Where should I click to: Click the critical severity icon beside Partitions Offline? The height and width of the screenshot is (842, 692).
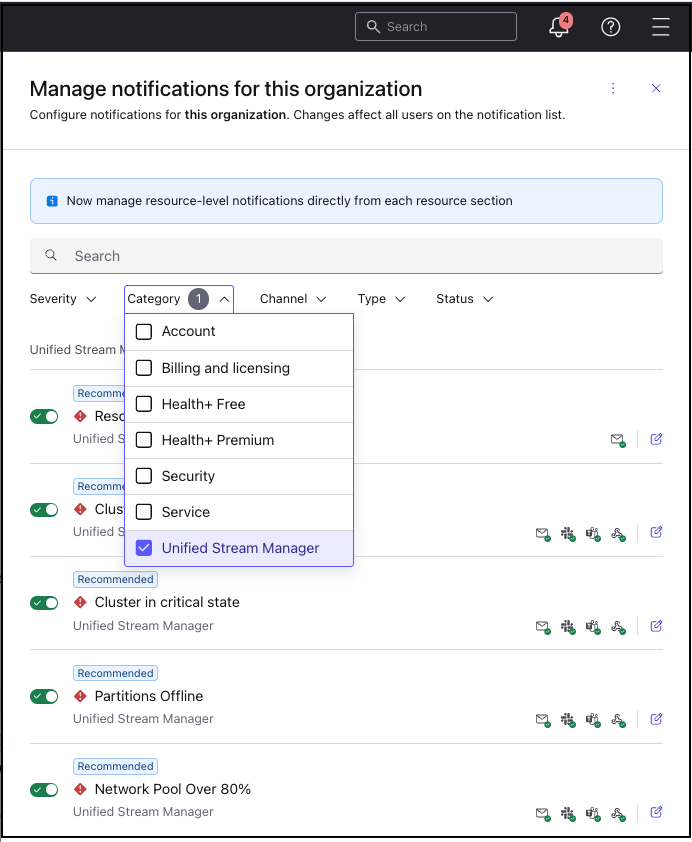point(80,696)
